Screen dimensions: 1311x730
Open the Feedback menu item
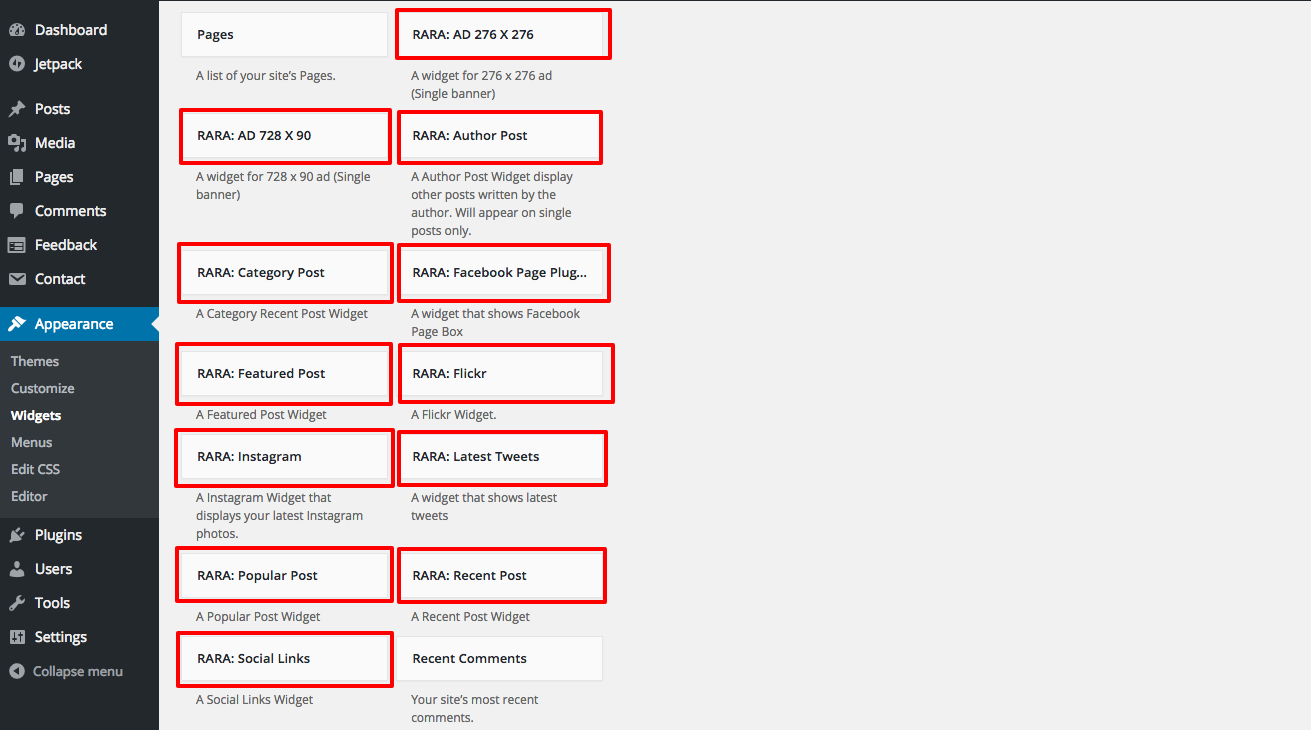(79, 245)
